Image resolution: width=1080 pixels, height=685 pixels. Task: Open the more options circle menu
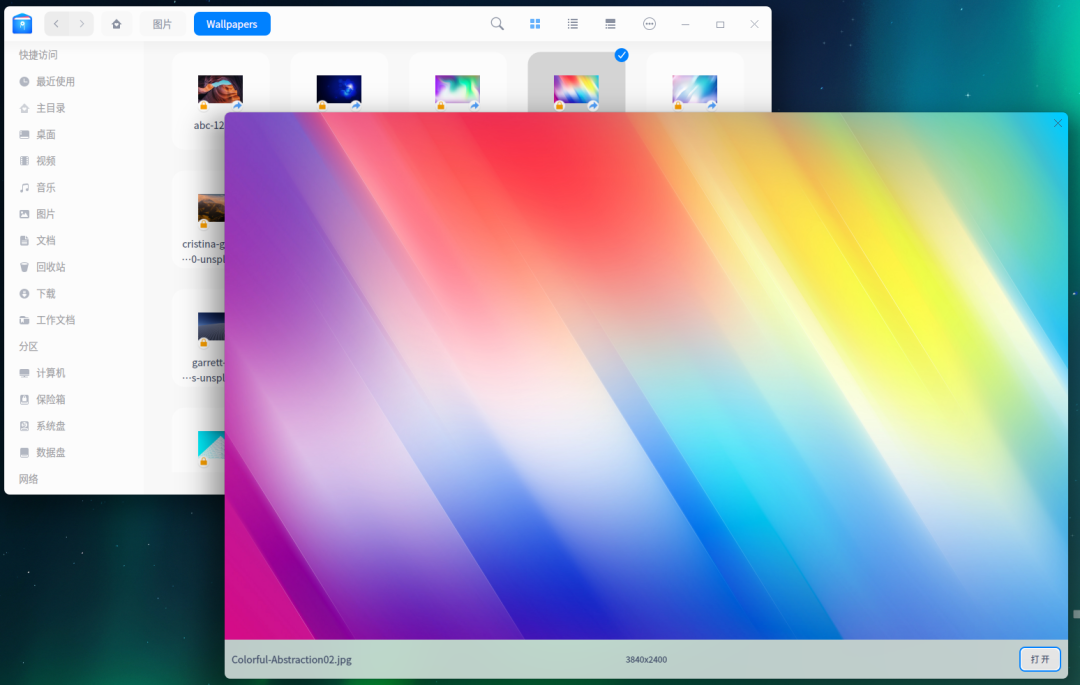649,24
